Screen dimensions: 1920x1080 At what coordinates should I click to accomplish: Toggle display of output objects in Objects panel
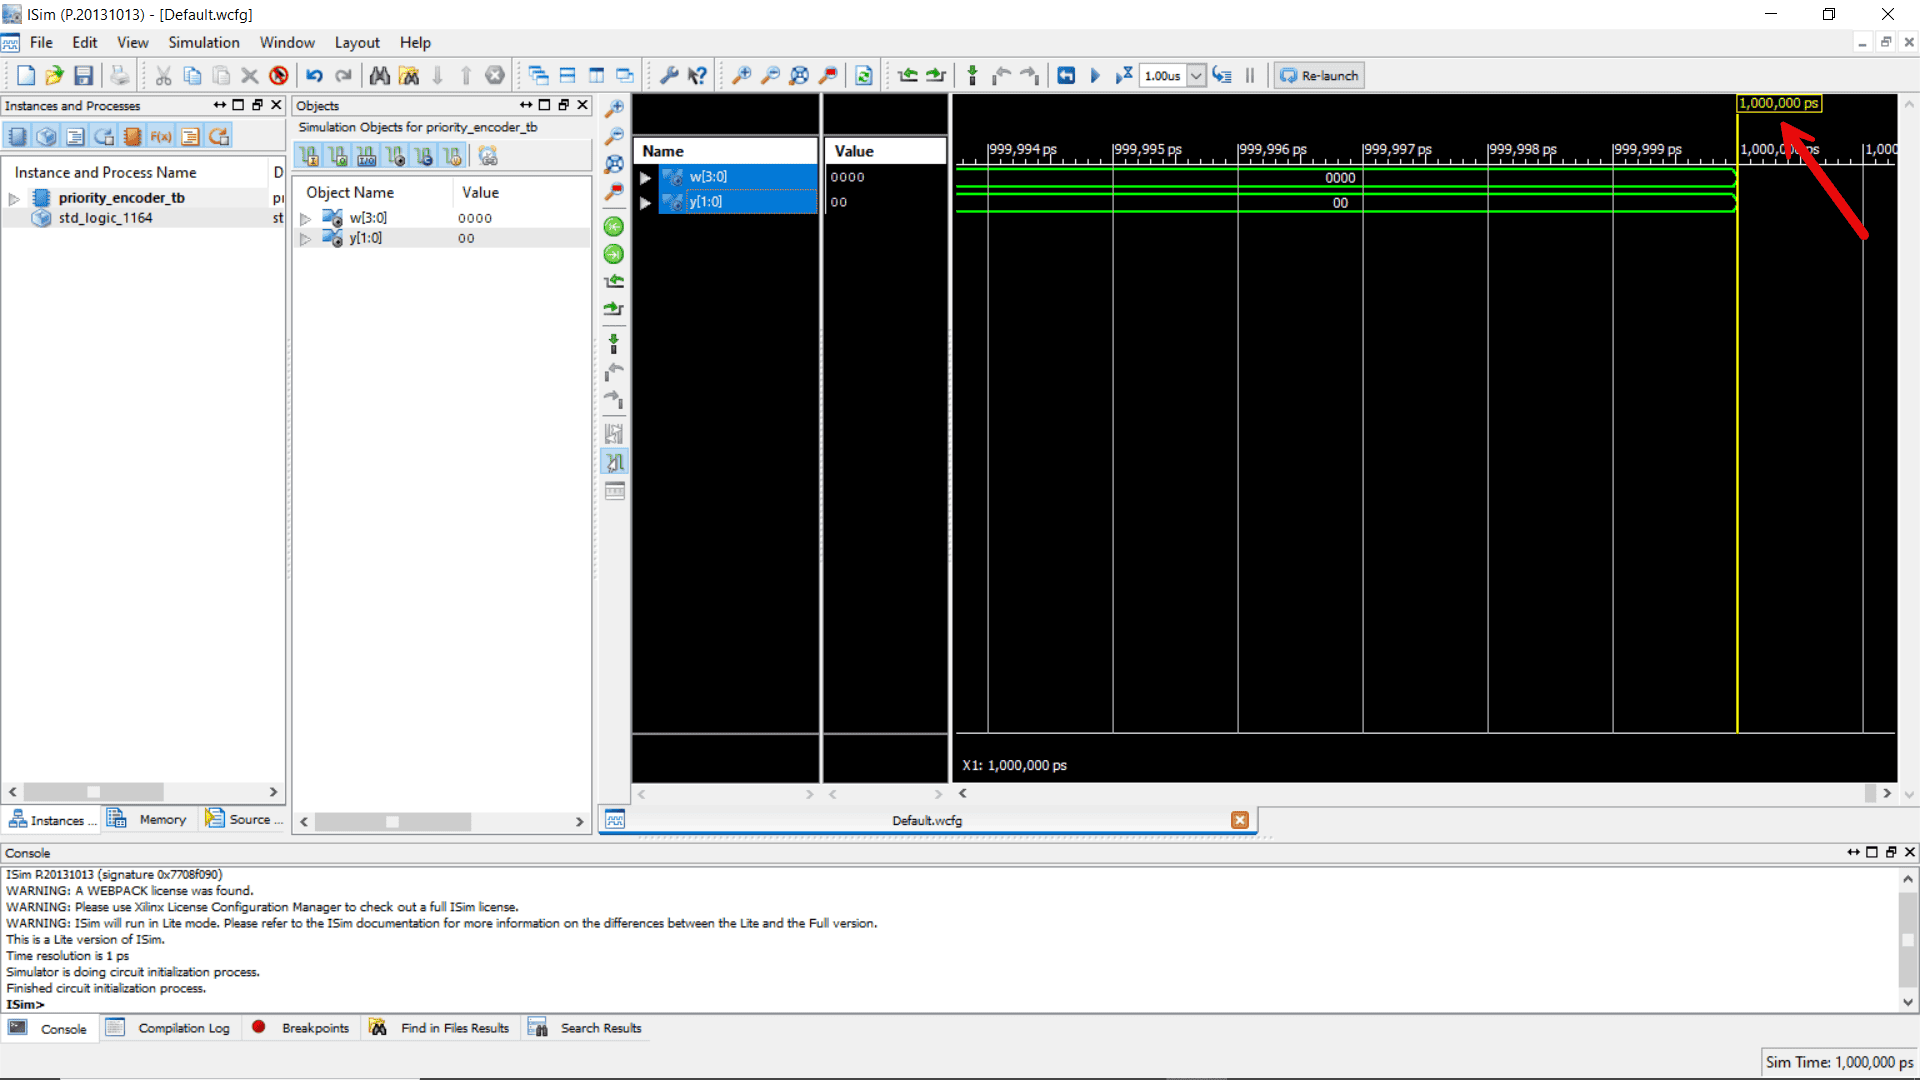pyautogui.click(x=338, y=155)
